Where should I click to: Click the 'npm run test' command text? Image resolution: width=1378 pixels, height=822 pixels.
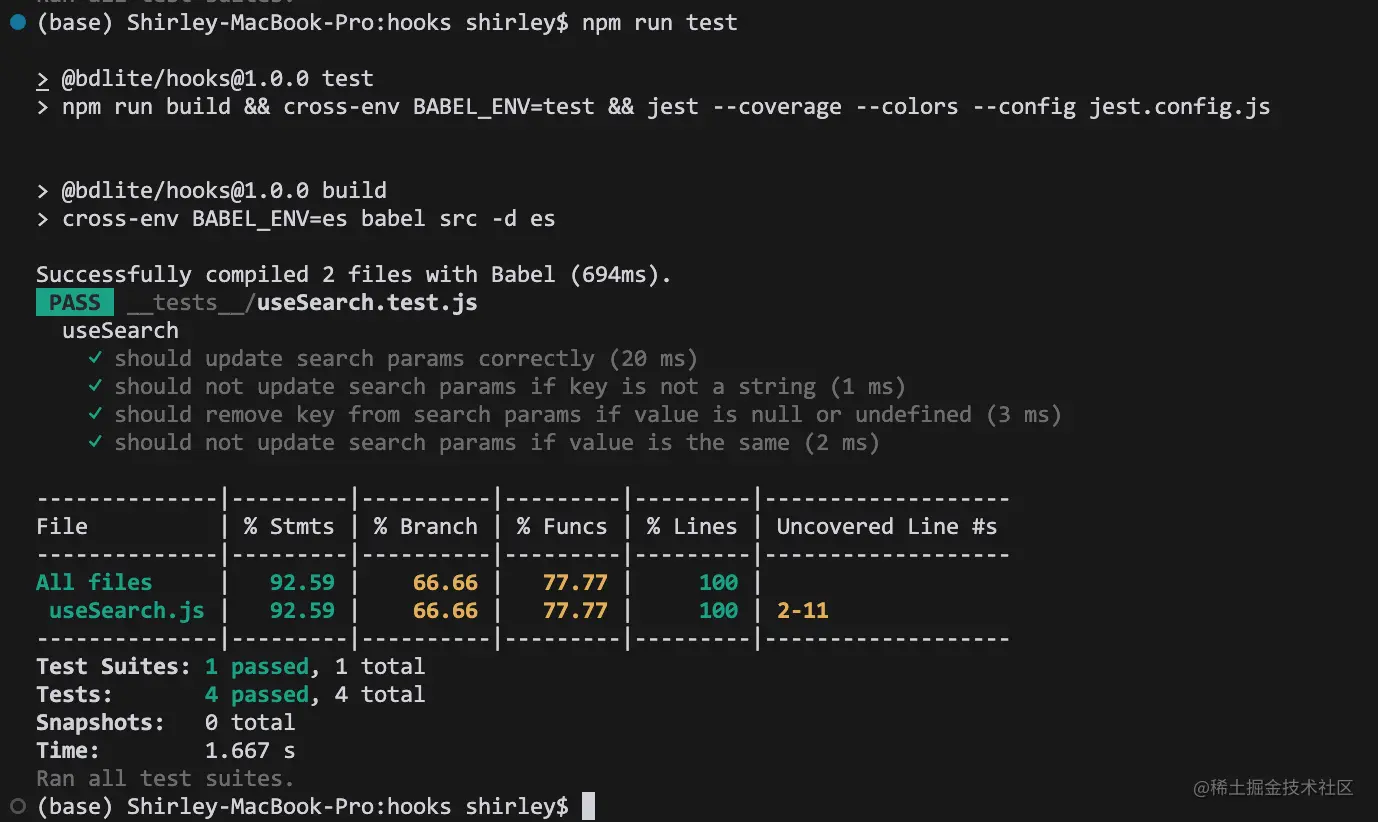pos(660,22)
